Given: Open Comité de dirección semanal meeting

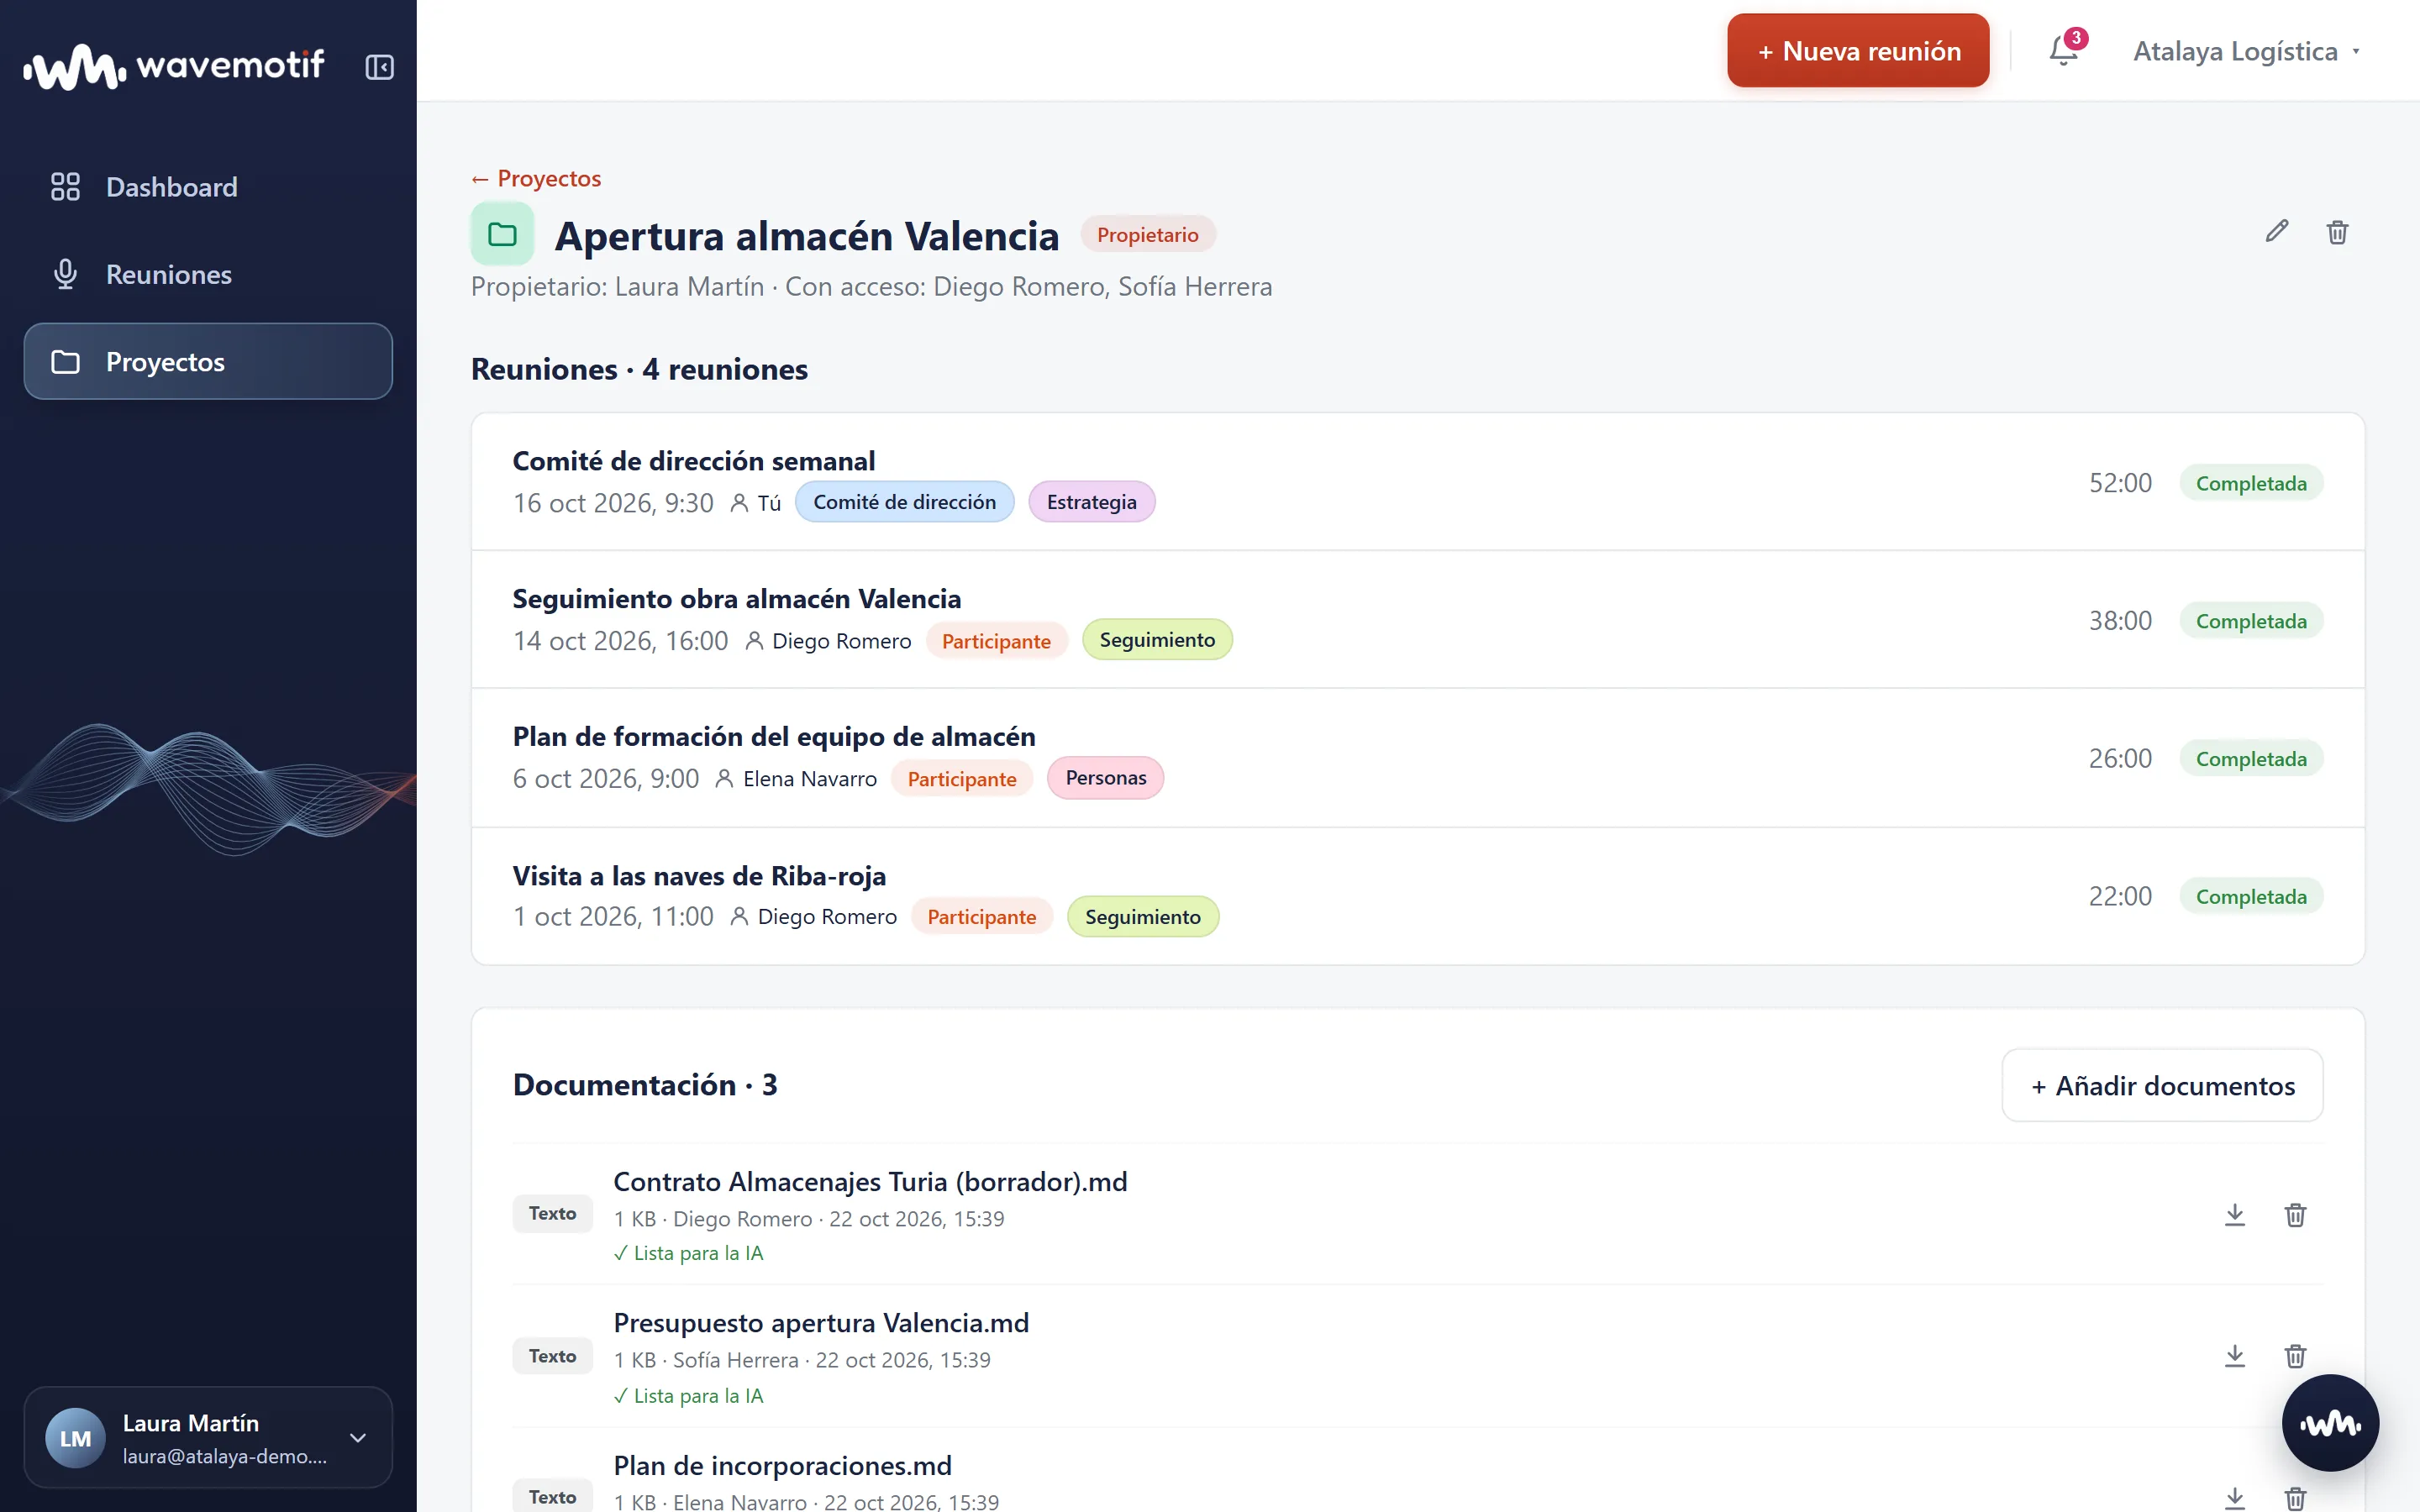Looking at the screenshot, I should [x=1418, y=482].
